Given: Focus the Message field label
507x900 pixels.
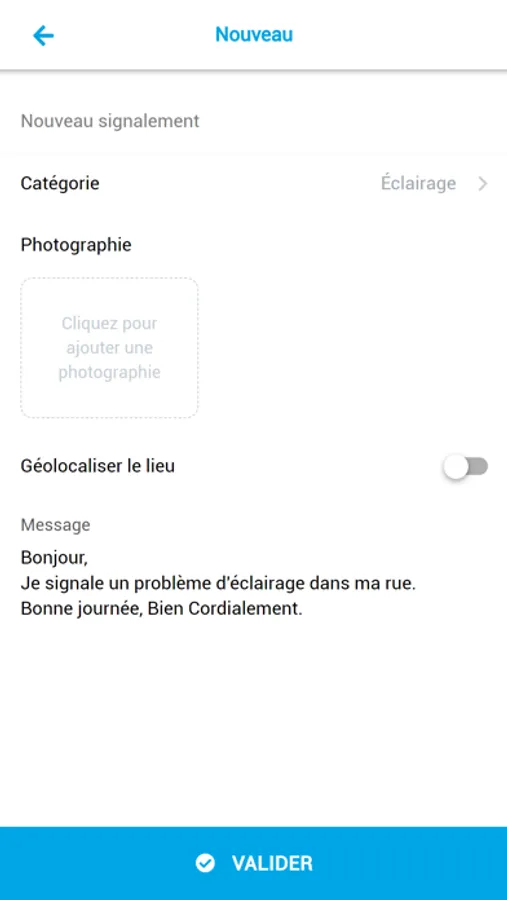Looking at the screenshot, I should (x=55, y=525).
